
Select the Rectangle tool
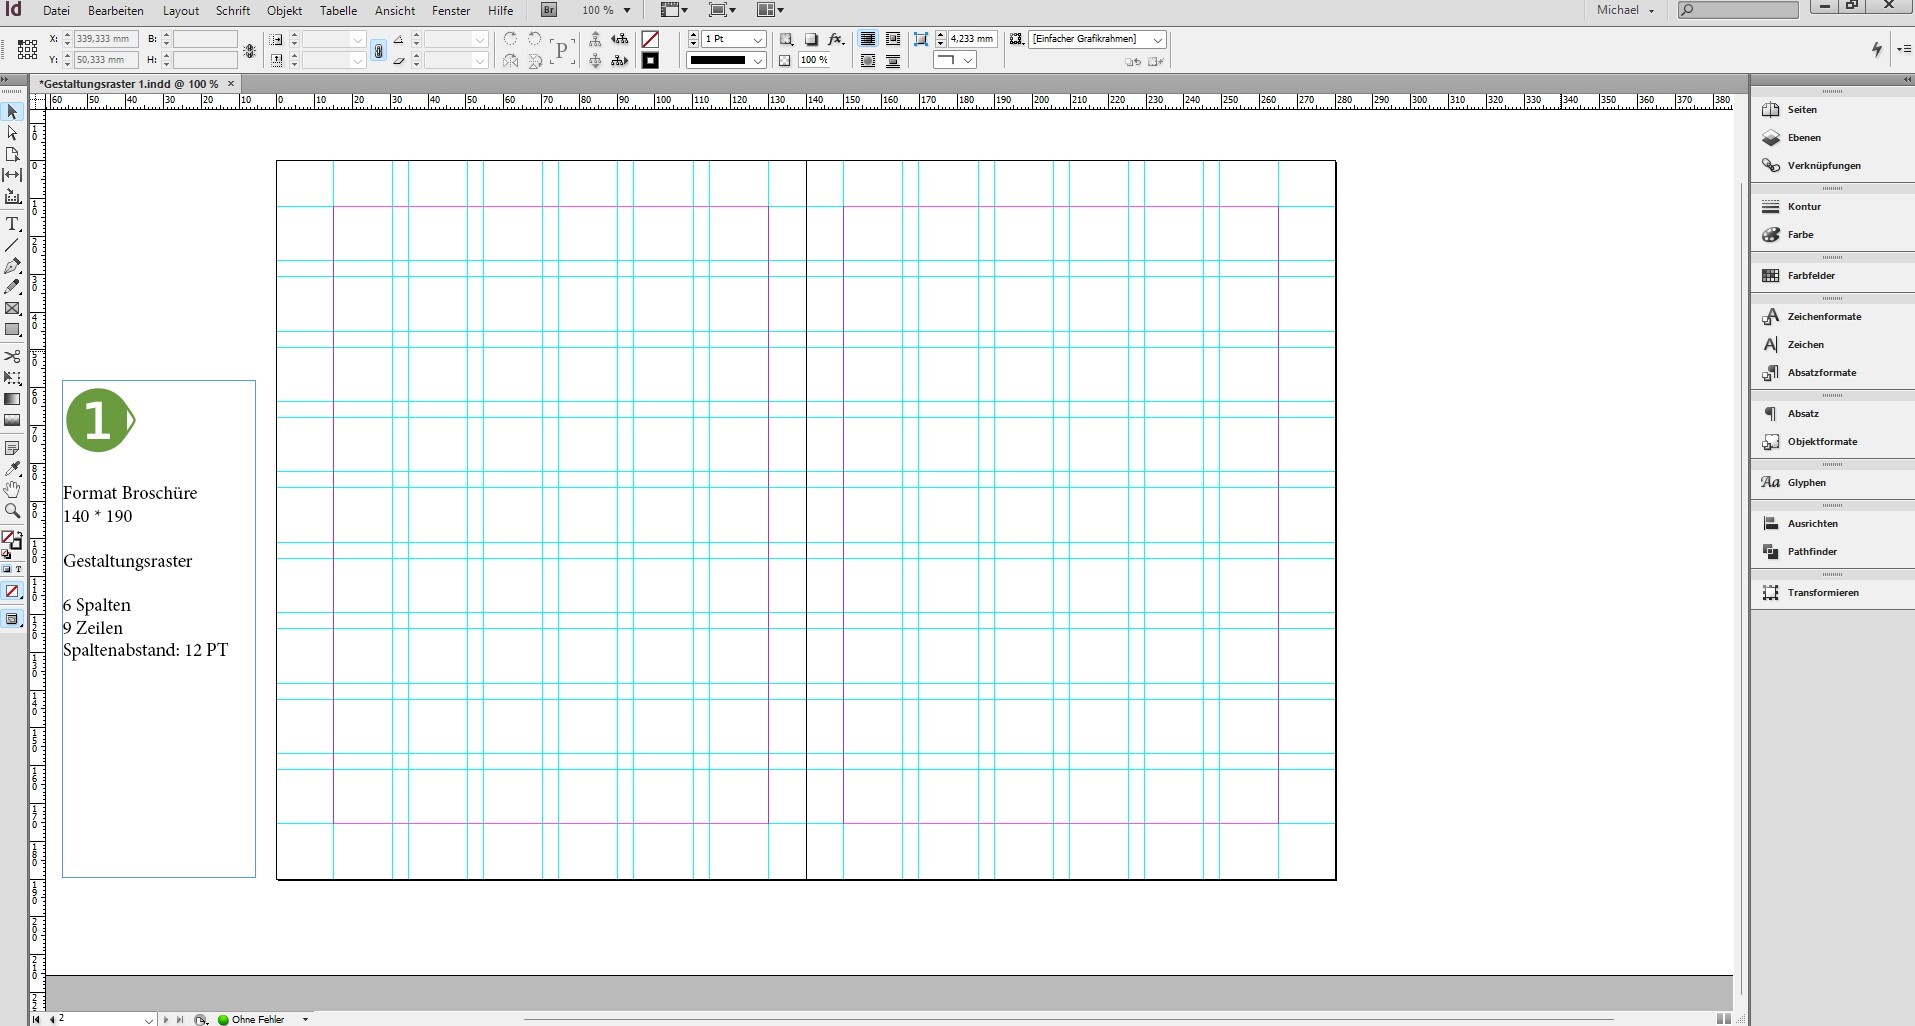coord(12,329)
